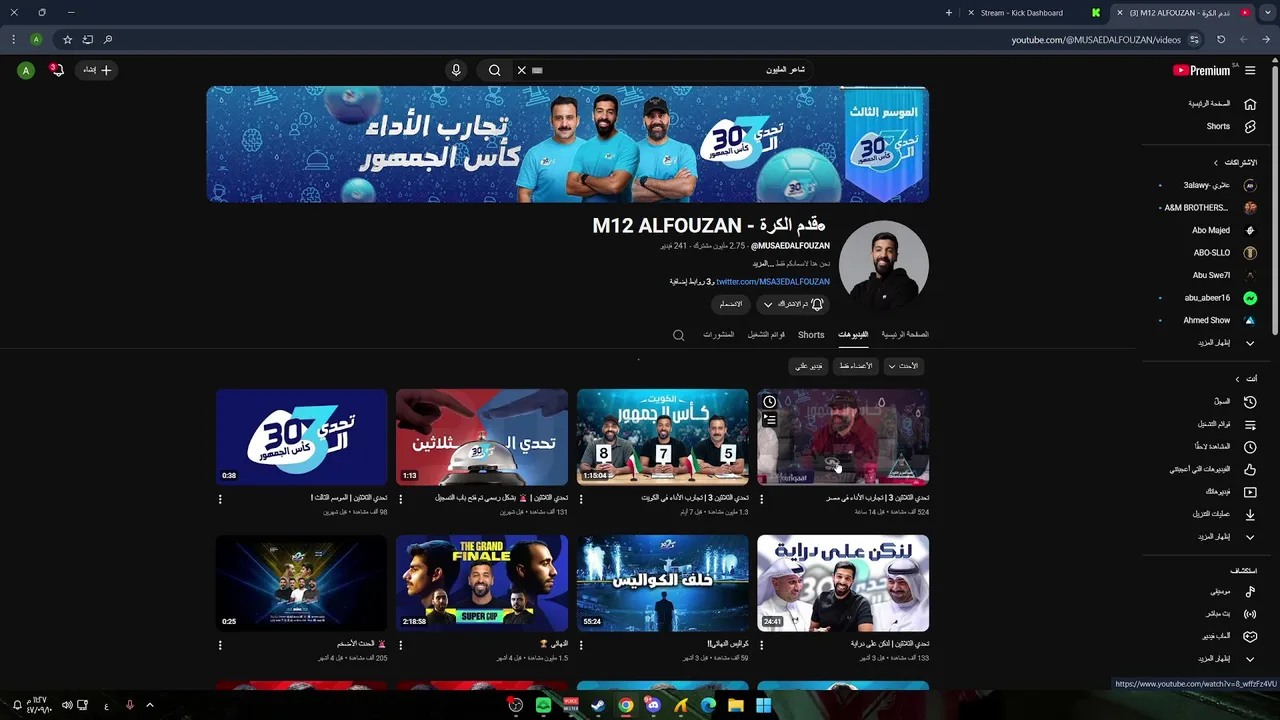The height and width of the screenshot is (720, 1280).
Task: Open the History (السجل) sidebar entry
Action: pyautogui.click(x=1235, y=401)
